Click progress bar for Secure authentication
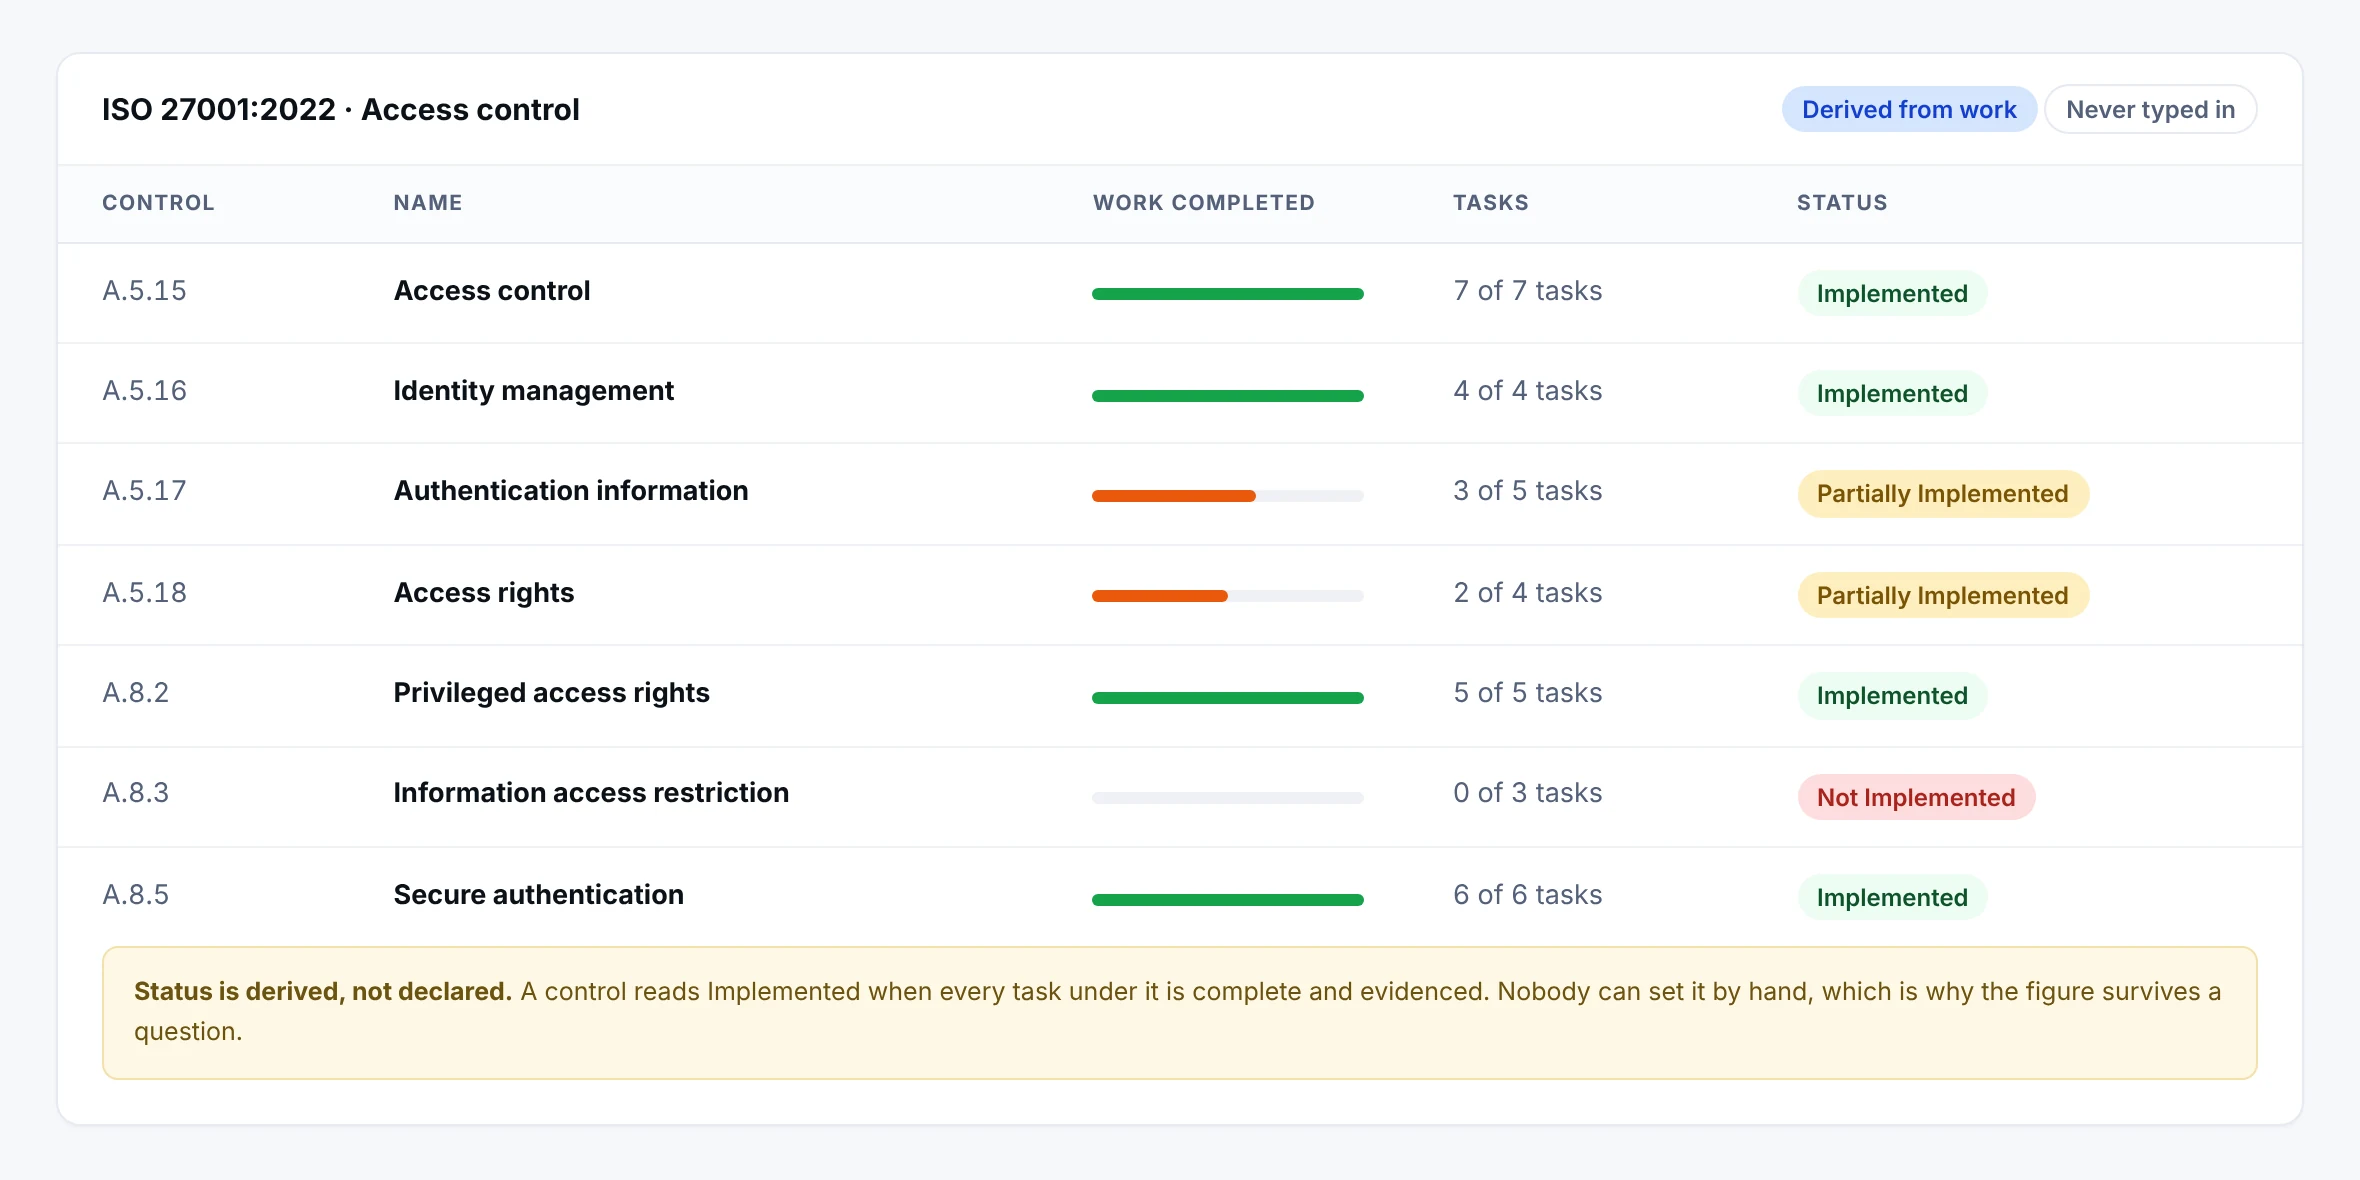2360x1180 pixels. click(x=1228, y=900)
